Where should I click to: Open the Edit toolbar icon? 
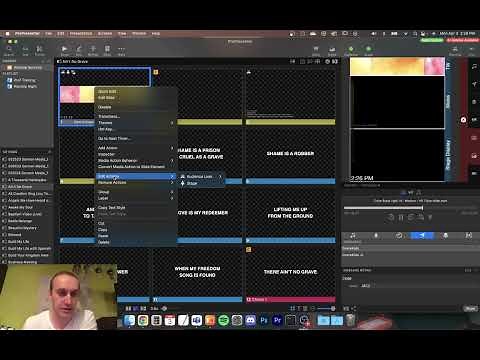79,50
